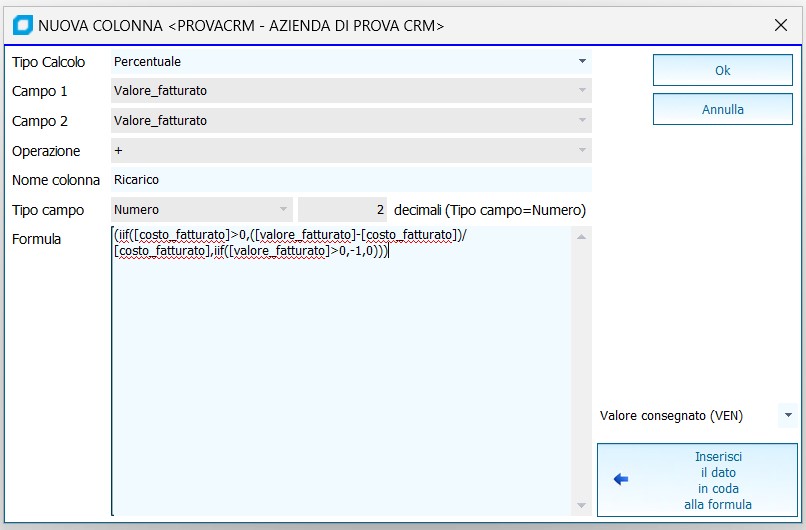
Task: Click the Tipo campo label
Action: coord(48,210)
